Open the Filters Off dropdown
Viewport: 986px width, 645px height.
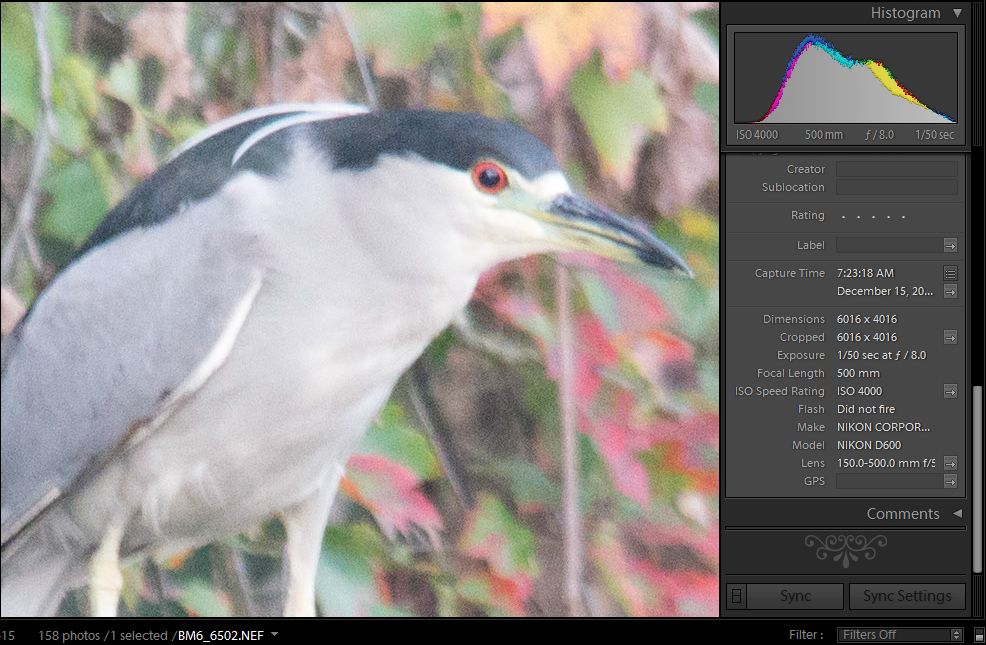tap(900, 635)
